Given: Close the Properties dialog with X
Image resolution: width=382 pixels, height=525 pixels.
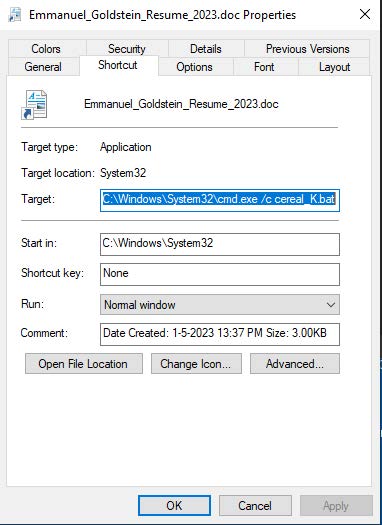Looking at the screenshot, I should pyautogui.click(x=365, y=14).
